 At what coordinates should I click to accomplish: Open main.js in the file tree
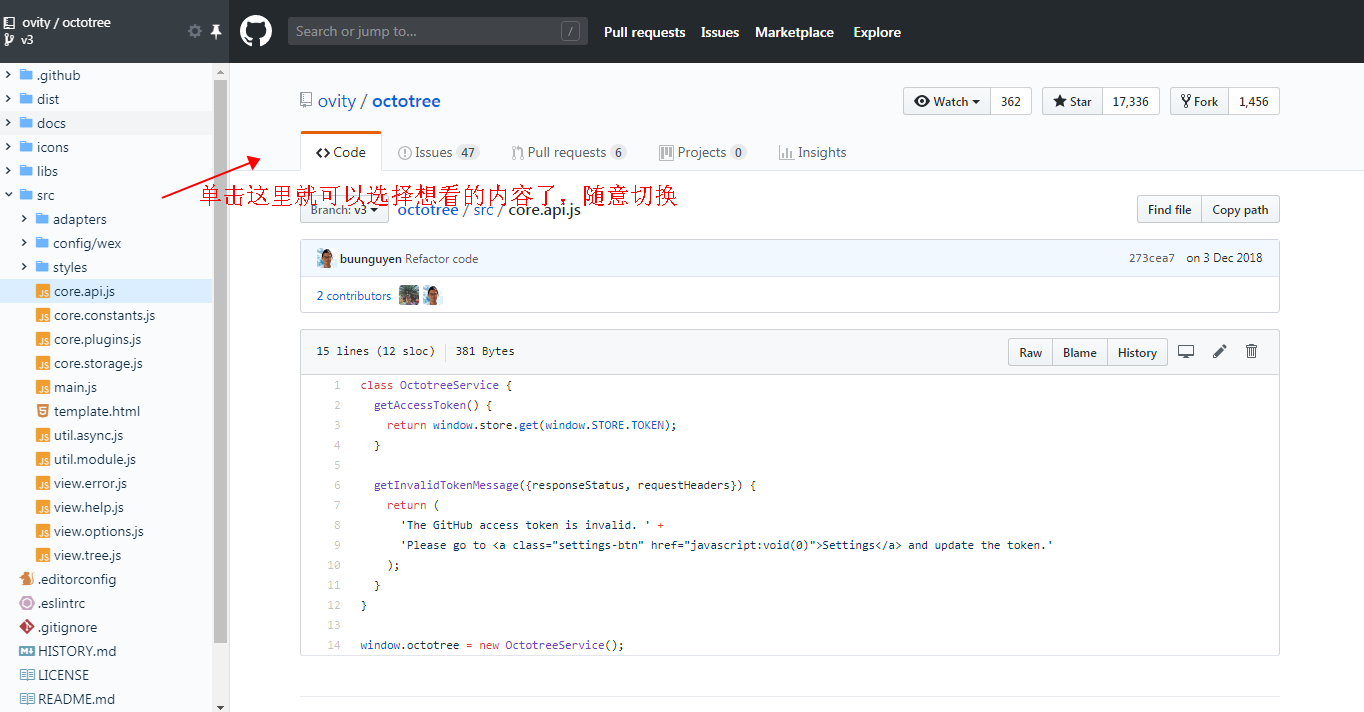(x=75, y=387)
